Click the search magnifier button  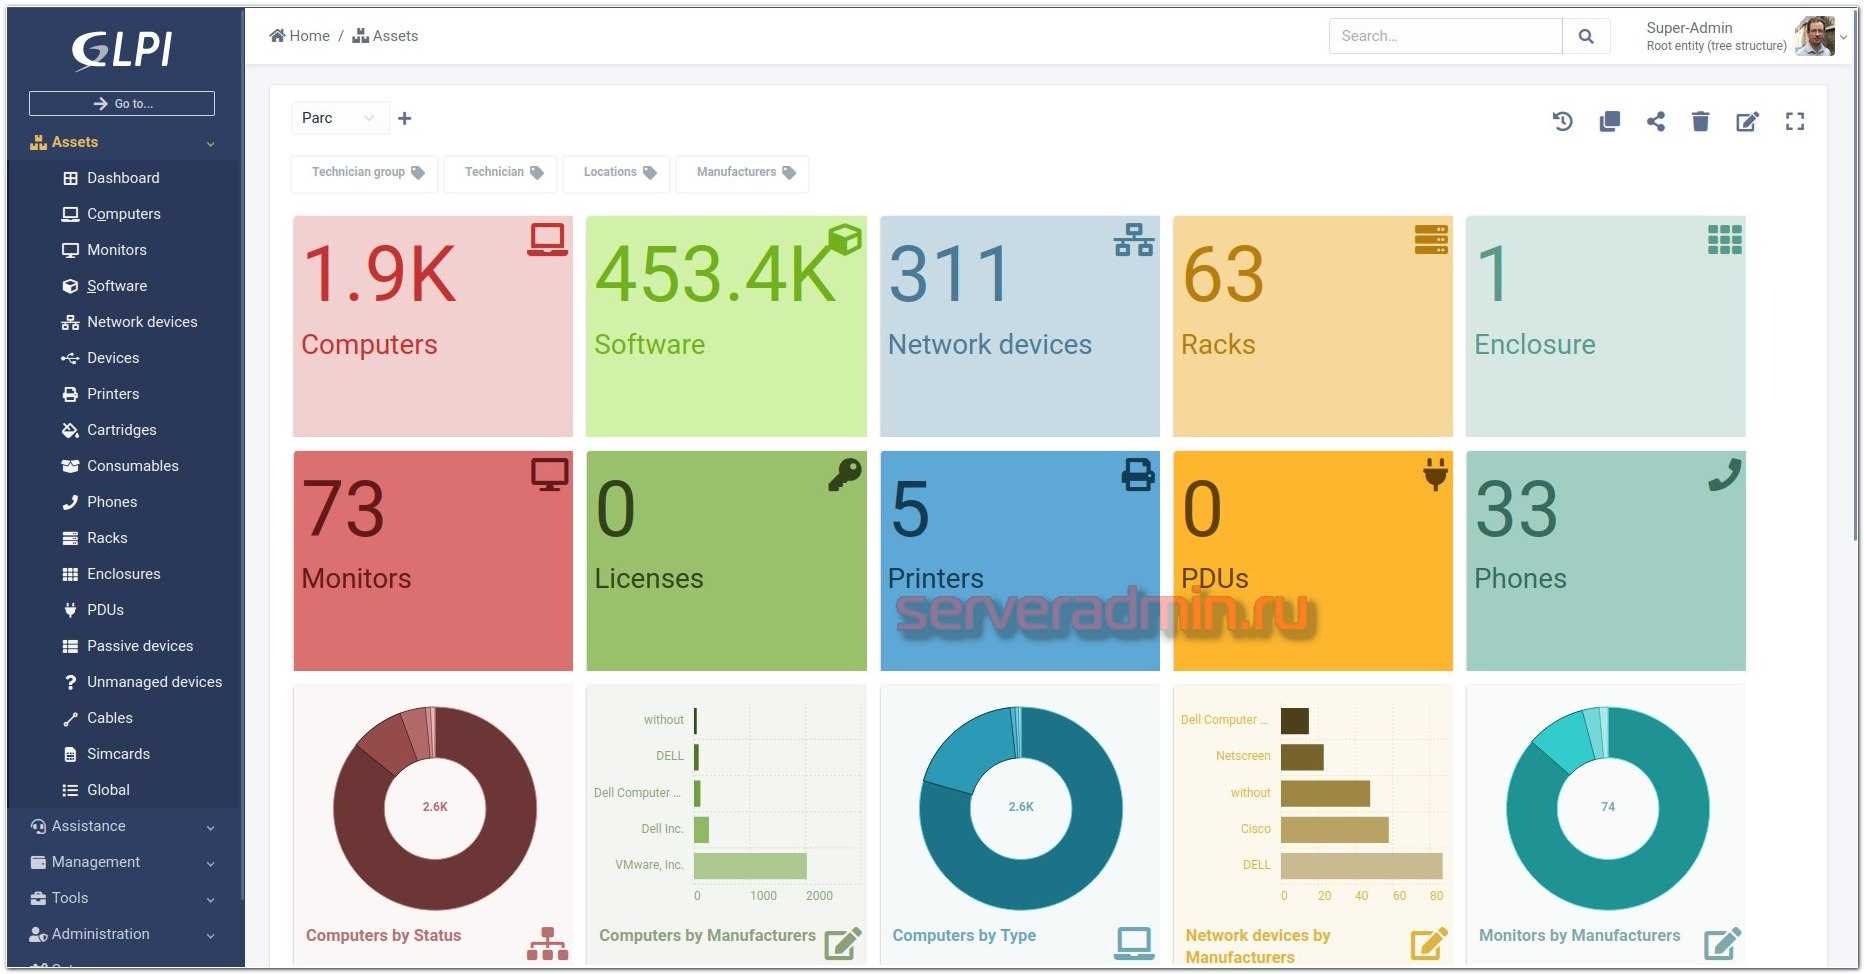point(1586,36)
